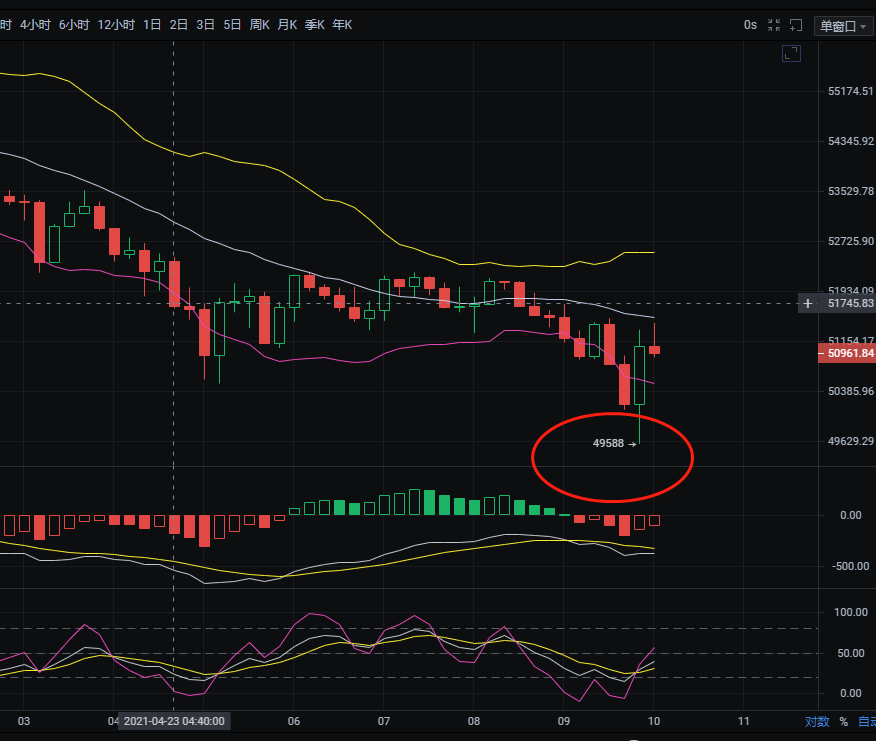The width and height of the screenshot is (876, 741).
Task: Switch to the 3日 timeframe
Action: tap(206, 25)
